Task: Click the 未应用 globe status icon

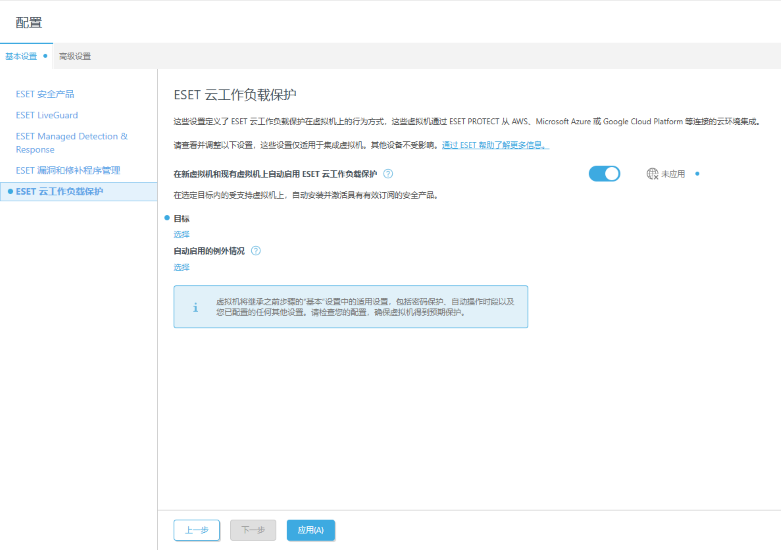Action: coord(652,174)
